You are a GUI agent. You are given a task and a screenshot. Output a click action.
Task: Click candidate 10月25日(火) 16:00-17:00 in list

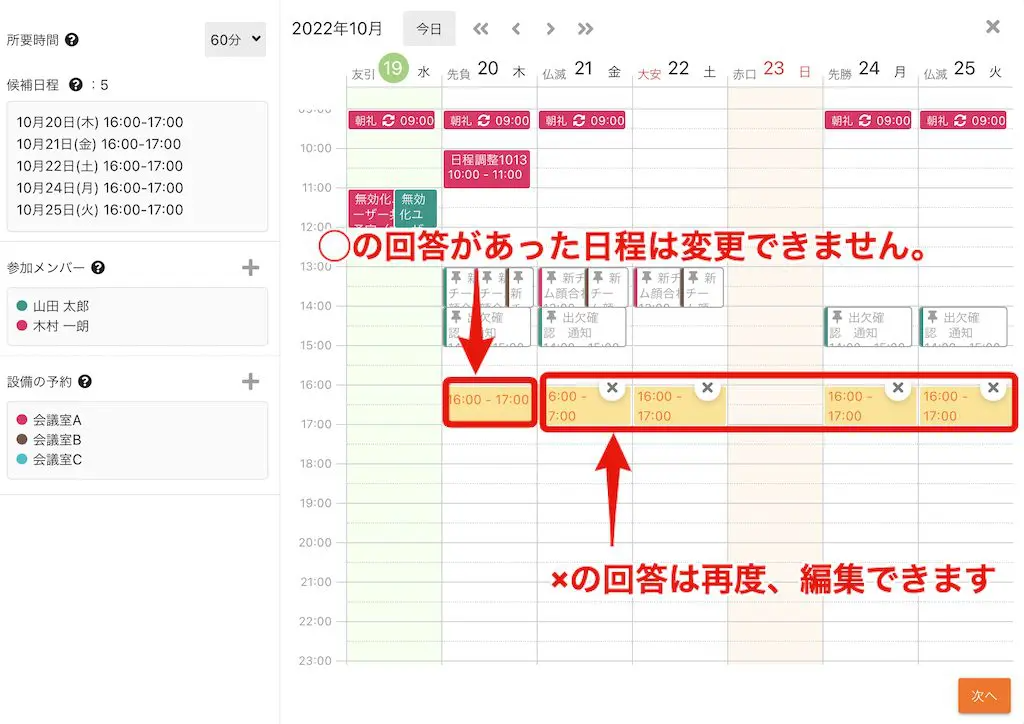tap(100, 210)
